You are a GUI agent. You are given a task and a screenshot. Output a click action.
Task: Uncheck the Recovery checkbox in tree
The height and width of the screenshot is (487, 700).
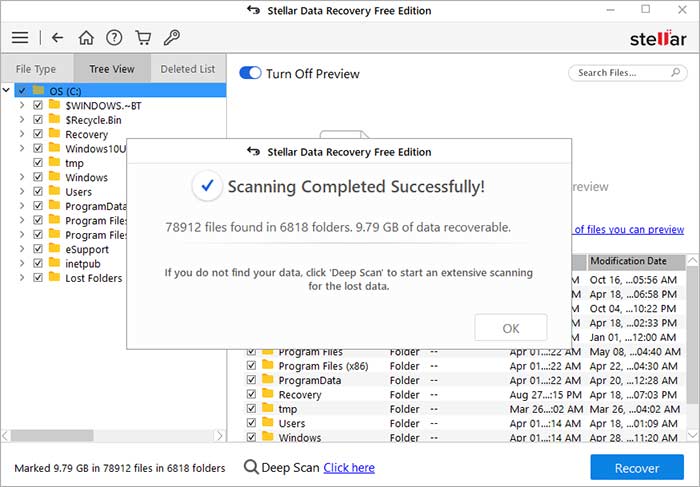pos(38,134)
